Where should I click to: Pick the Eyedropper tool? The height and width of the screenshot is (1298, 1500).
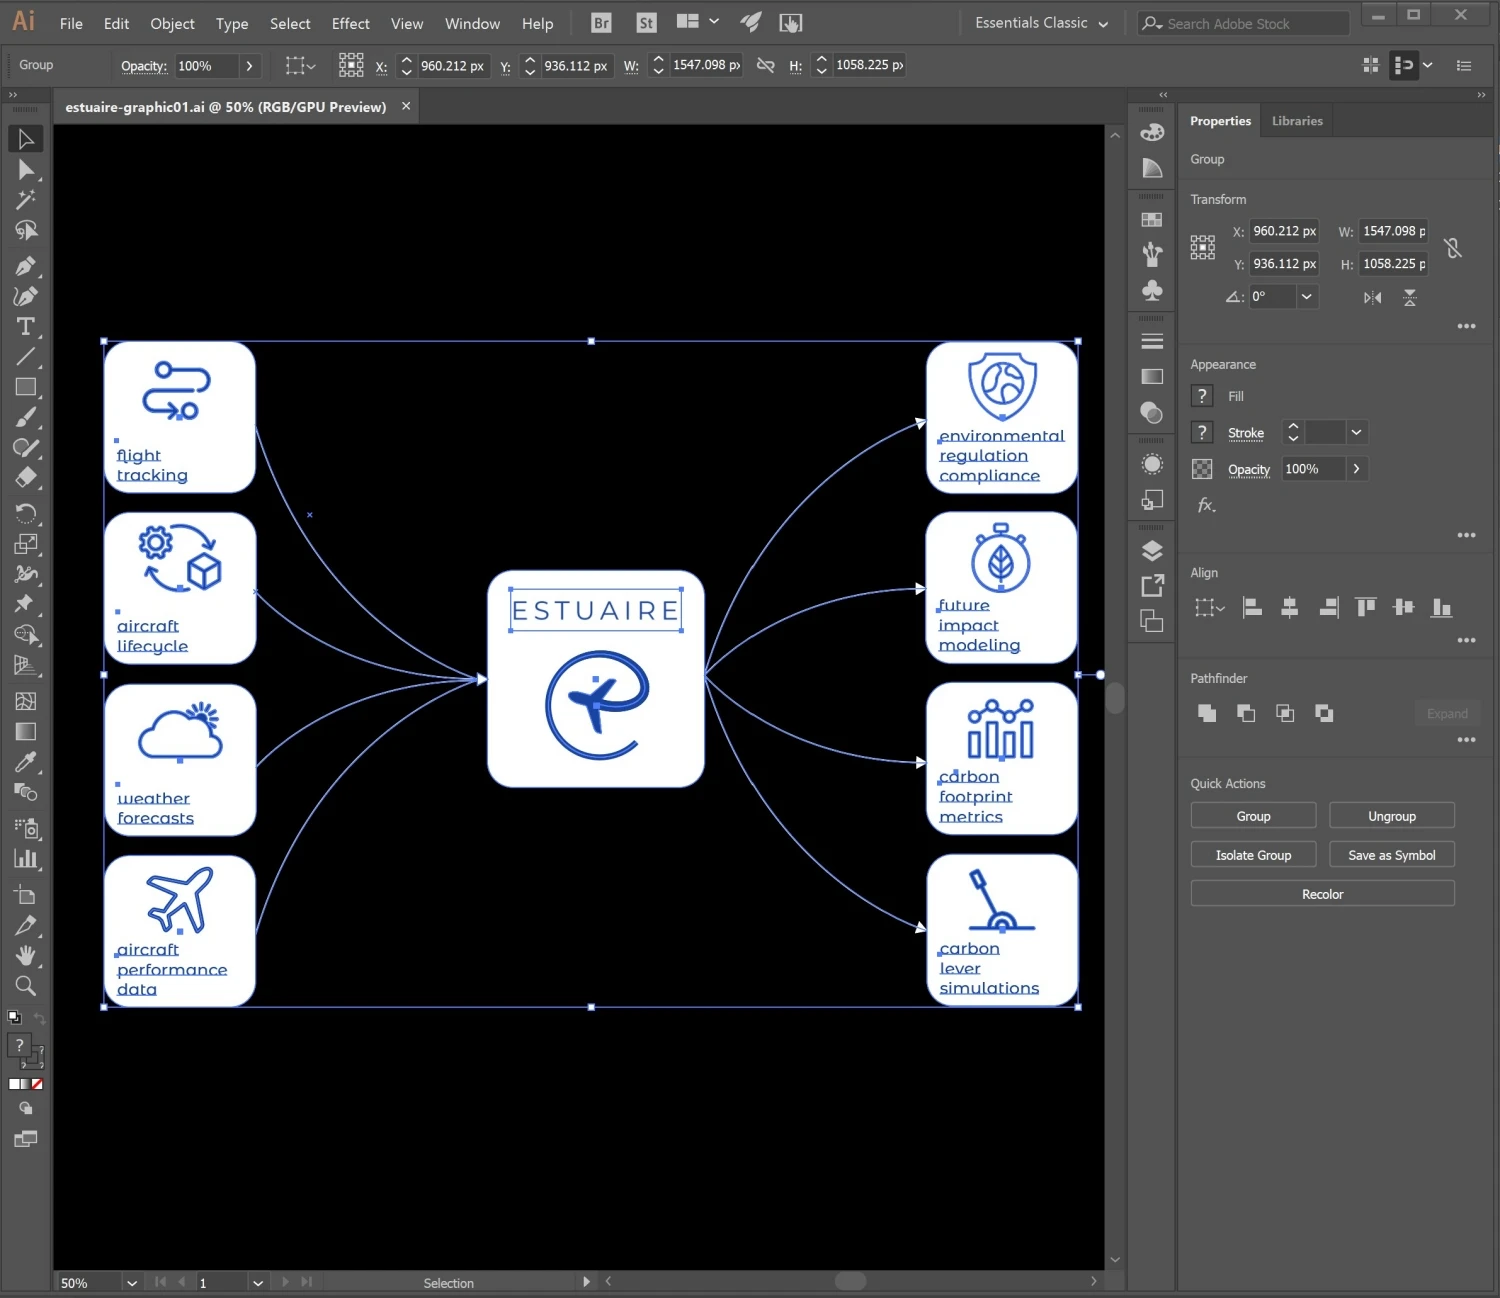[26, 762]
